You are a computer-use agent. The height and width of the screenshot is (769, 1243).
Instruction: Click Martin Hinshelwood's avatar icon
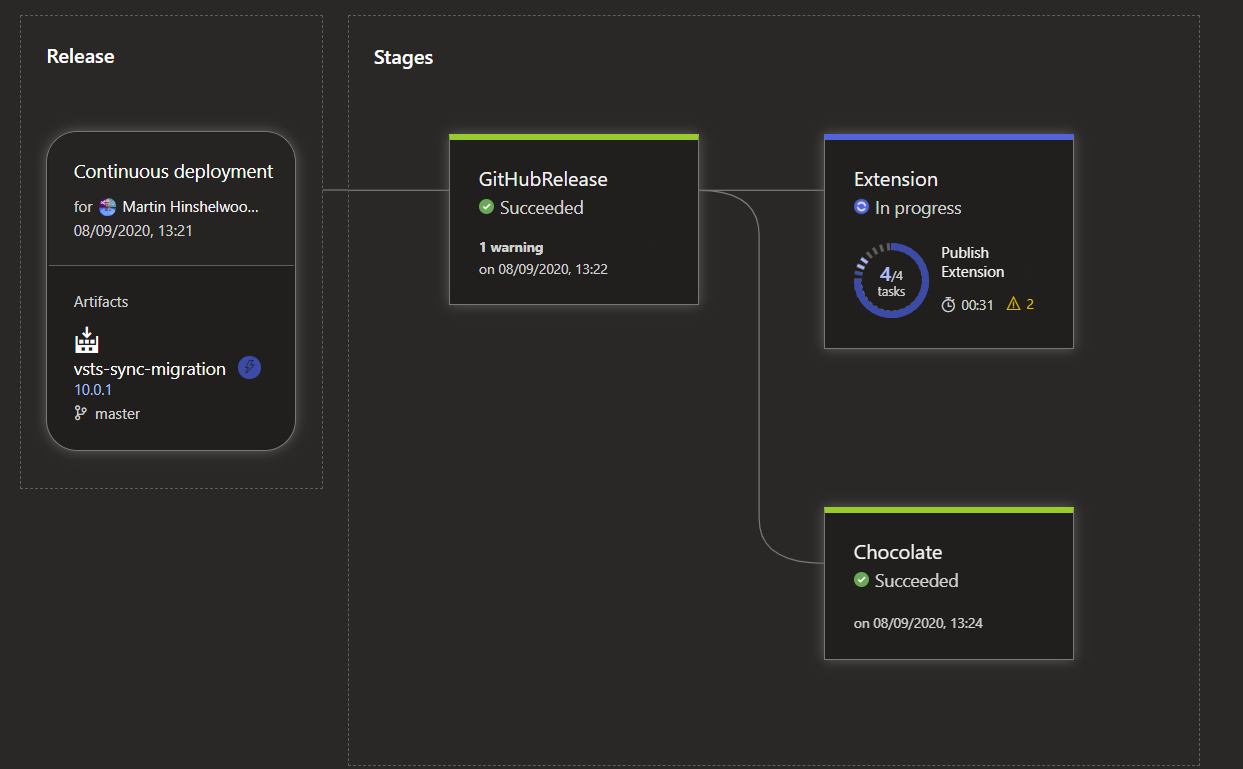(107, 205)
